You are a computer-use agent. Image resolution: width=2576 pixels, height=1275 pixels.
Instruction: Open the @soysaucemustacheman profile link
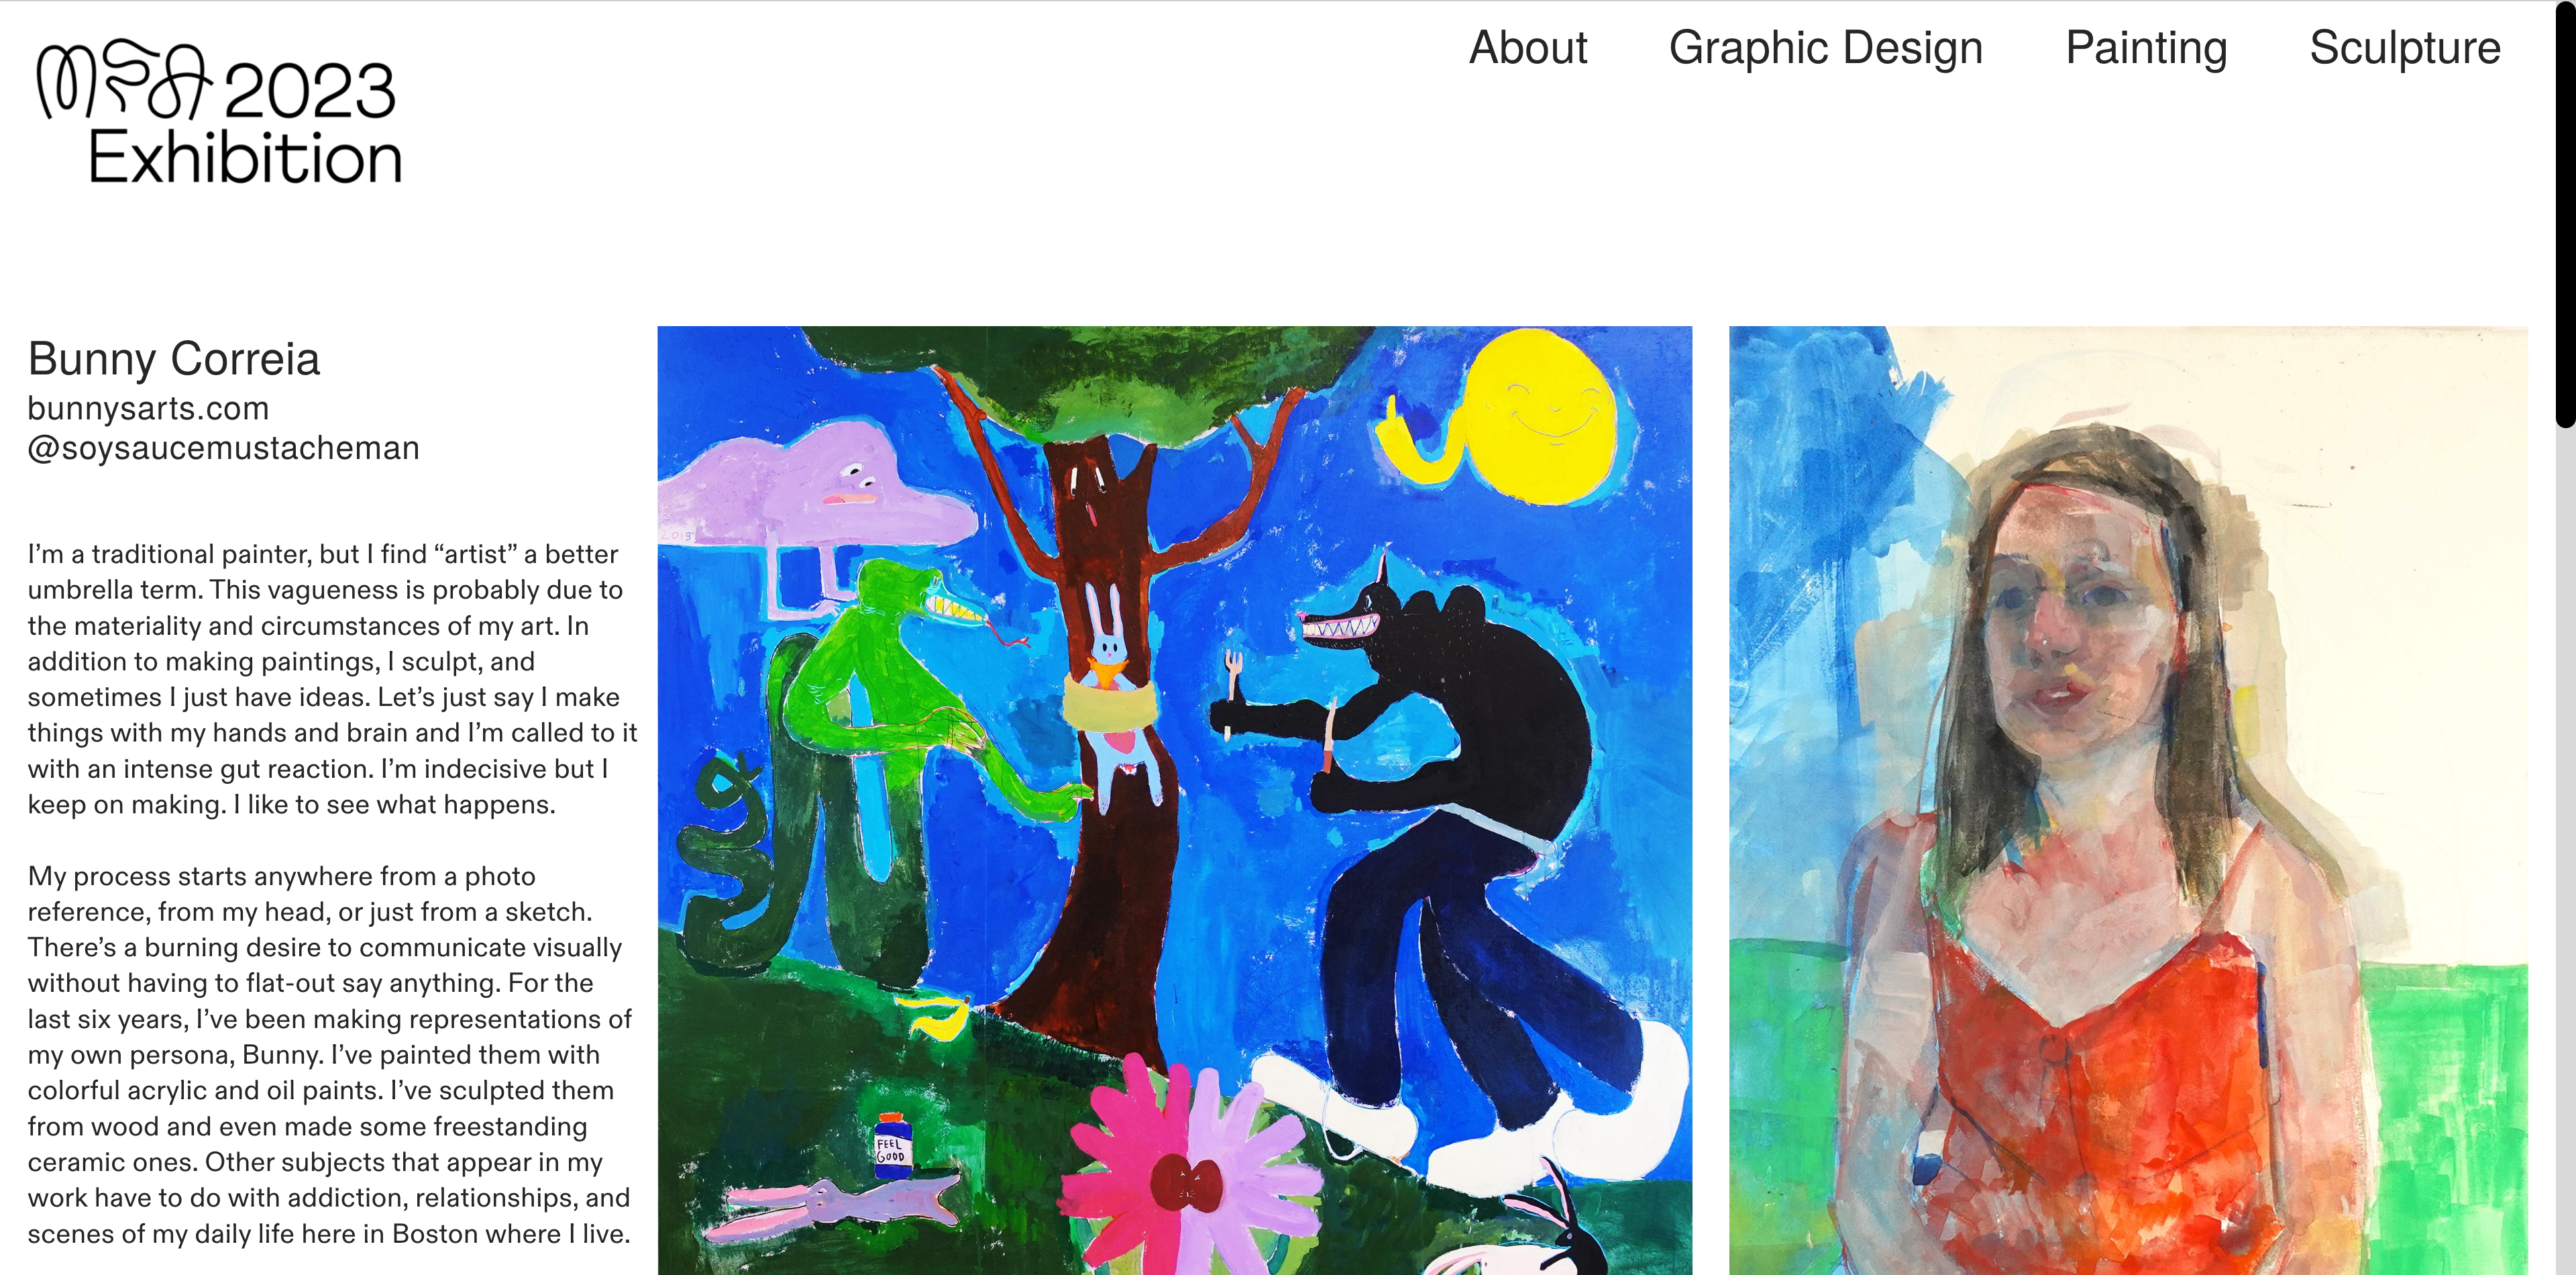[x=223, y=448]
